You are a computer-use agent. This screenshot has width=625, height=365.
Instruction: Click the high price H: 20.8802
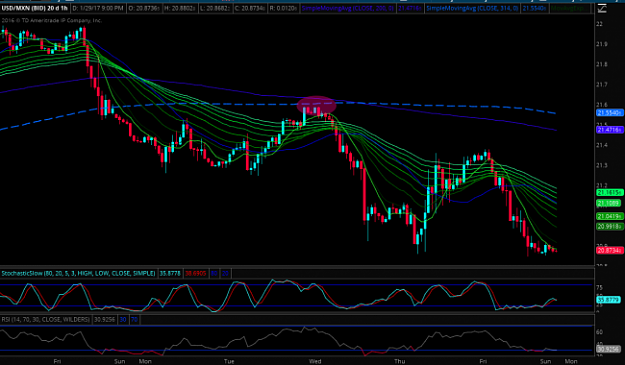pos(181,8)
